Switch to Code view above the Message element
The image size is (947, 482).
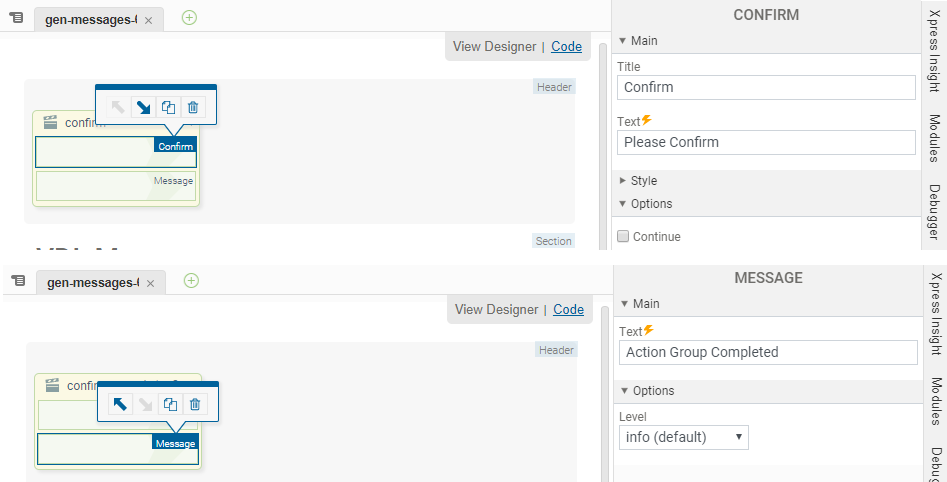click(x=568, y=310)
